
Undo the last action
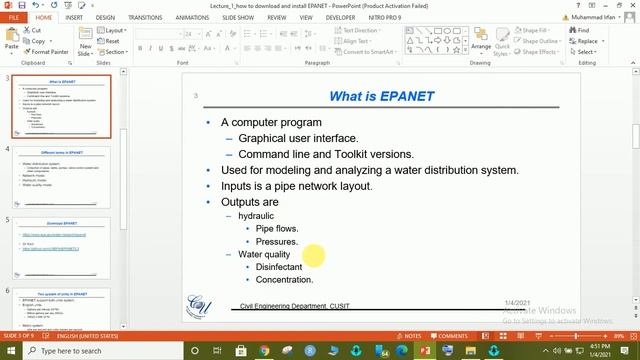(x=36, y=5)
